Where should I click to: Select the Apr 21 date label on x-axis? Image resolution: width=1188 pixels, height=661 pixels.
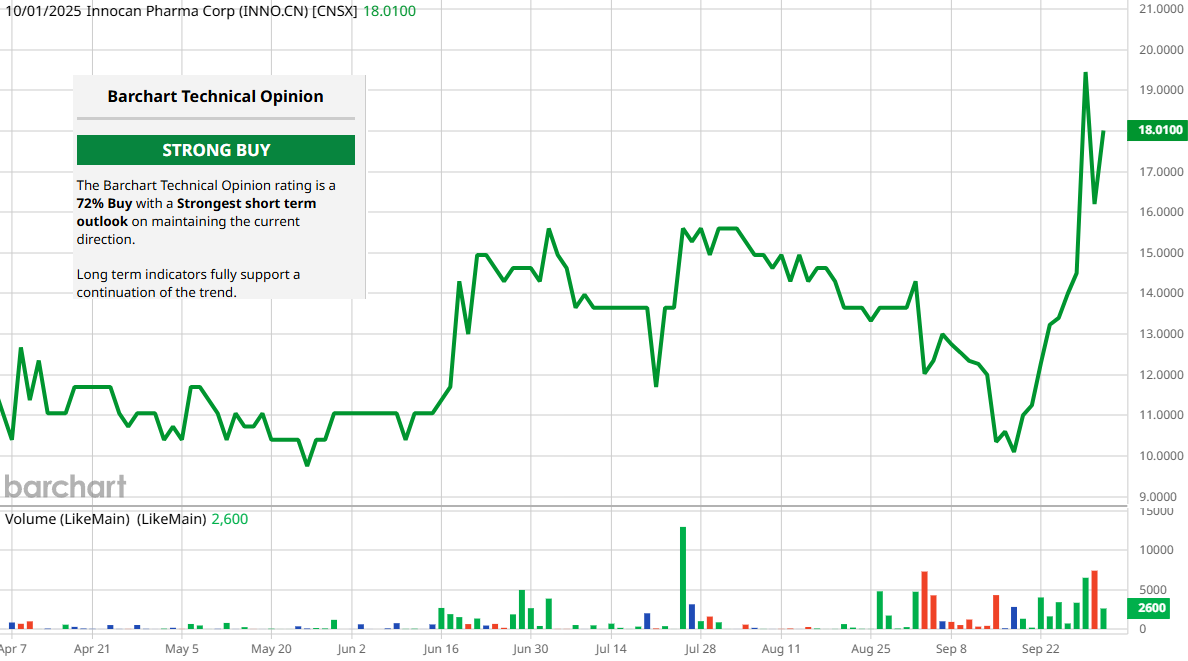pos(91,648)
